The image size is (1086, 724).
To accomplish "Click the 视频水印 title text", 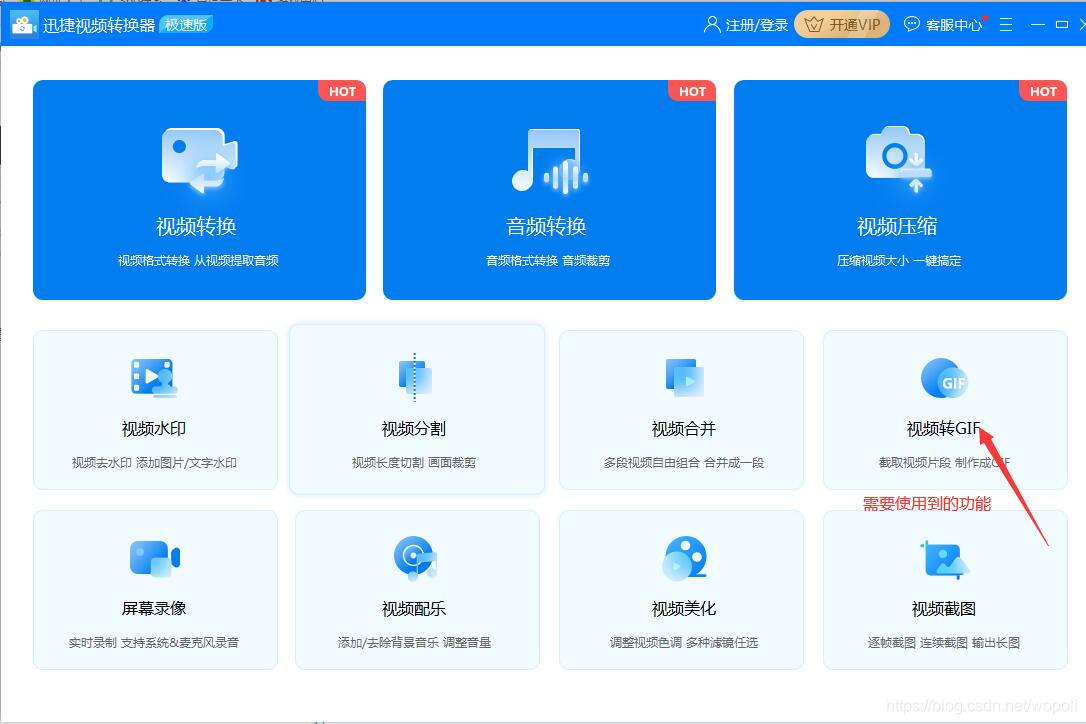I will [x=154, y=429].
